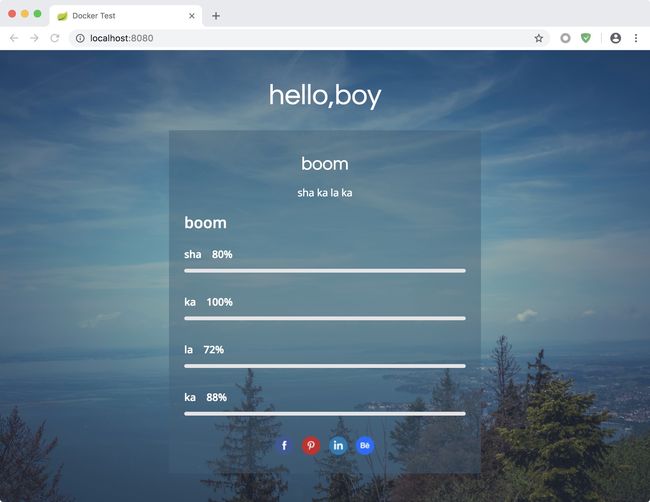The height and width of the screenshot is (502, 650).
Task: Click the red window close button
Action: point(12,14)
